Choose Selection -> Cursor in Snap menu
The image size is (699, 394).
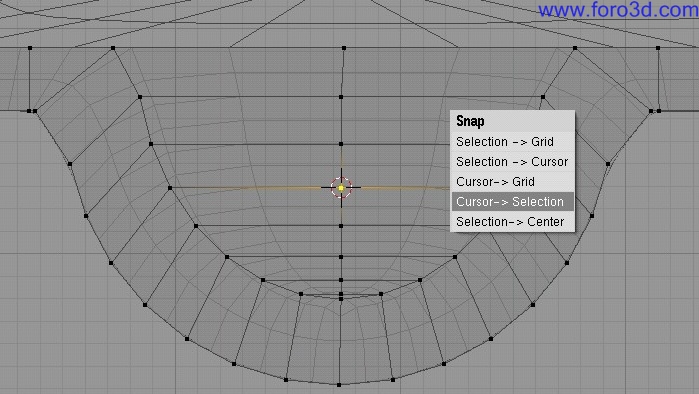[x=512, y=162]
